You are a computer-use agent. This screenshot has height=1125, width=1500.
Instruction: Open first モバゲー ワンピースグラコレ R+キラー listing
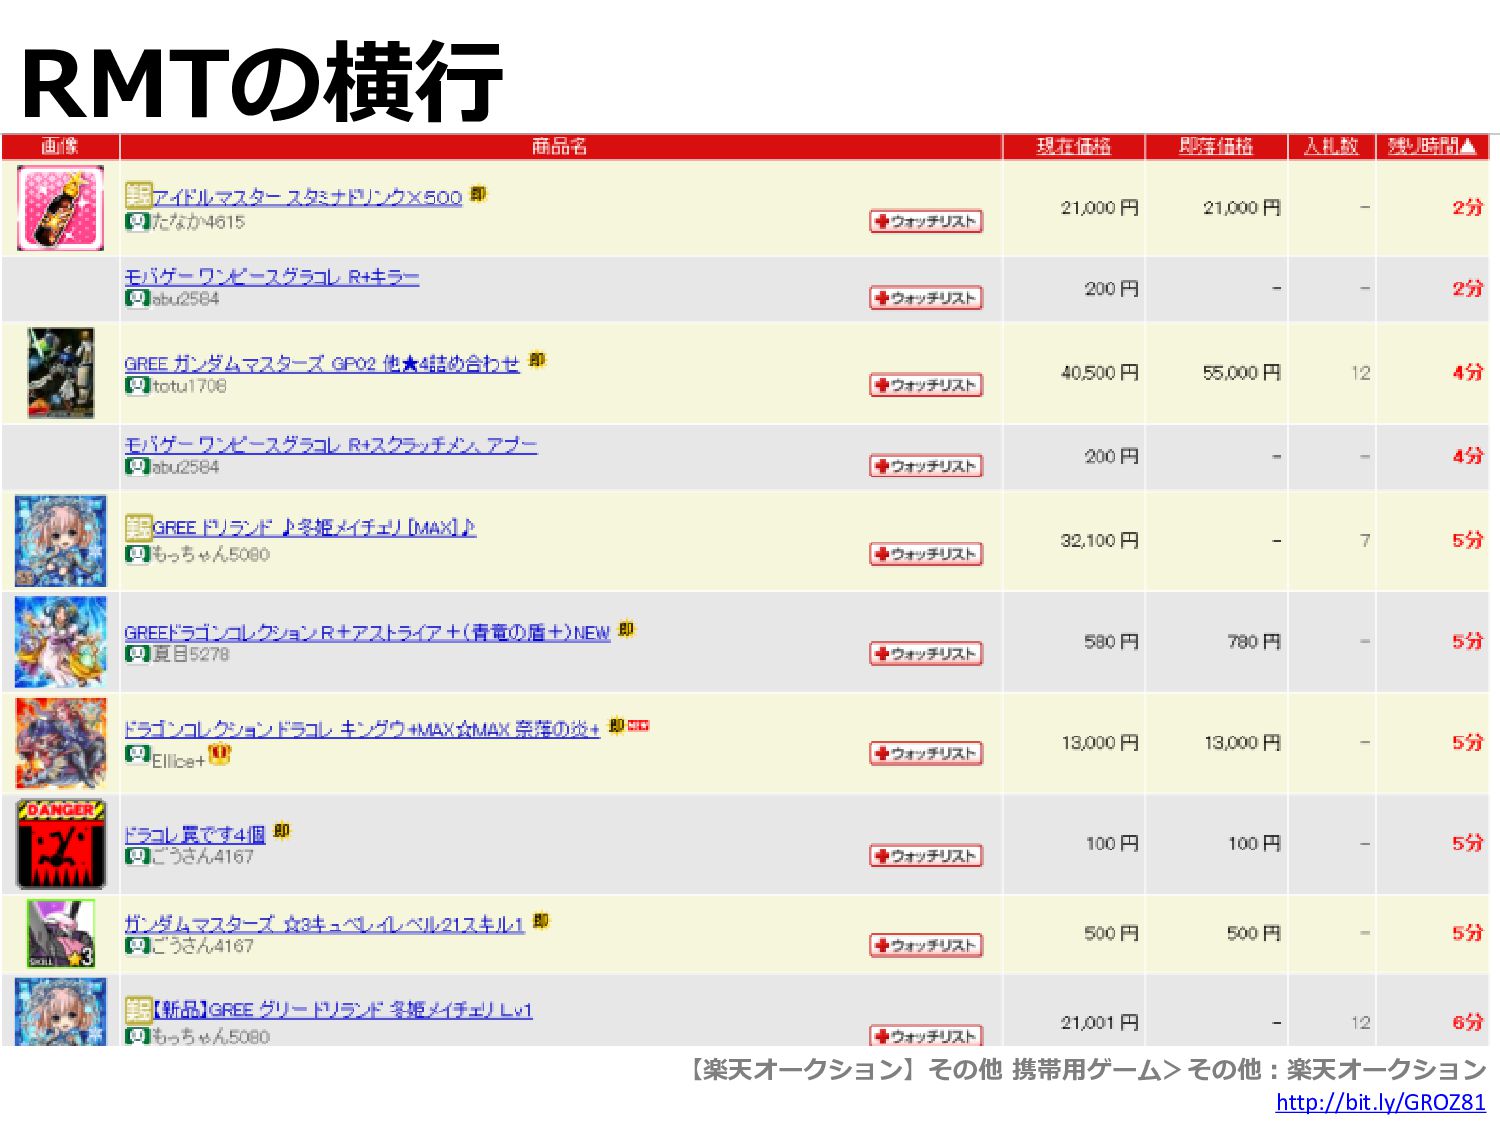point(271,276)
